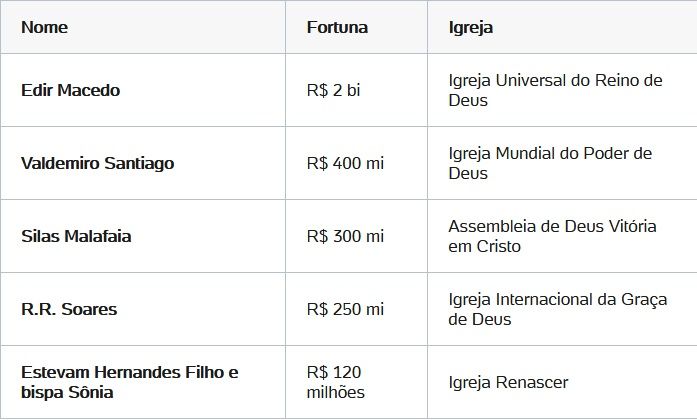Select the R$ 400 mi value
The image size is (697, 420).
345,163
